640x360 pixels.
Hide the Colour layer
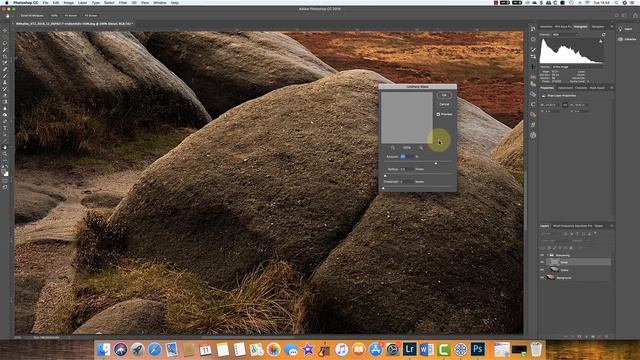coord(542,270)
